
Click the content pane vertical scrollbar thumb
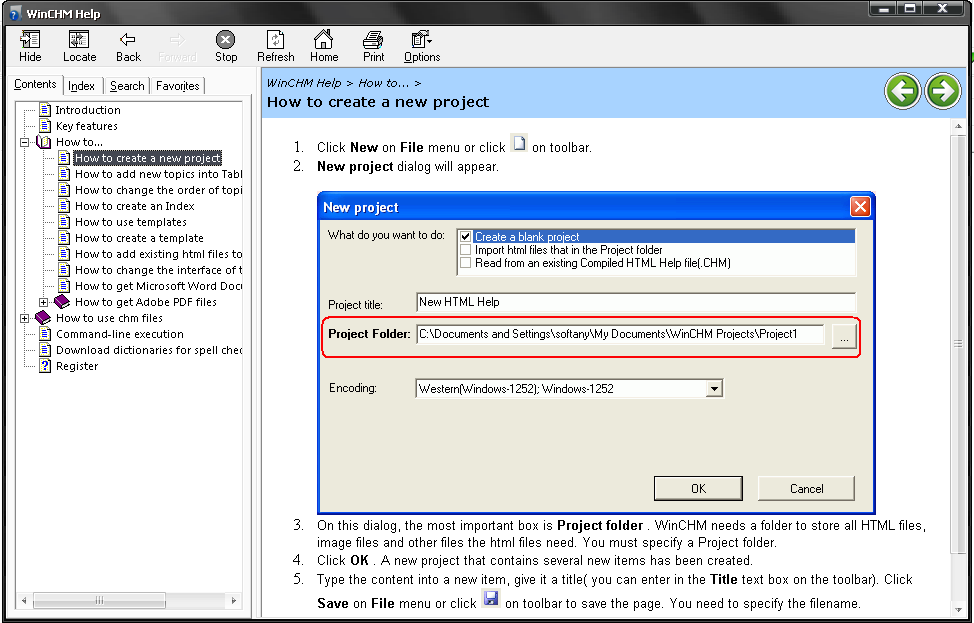(x=957, y=343)
